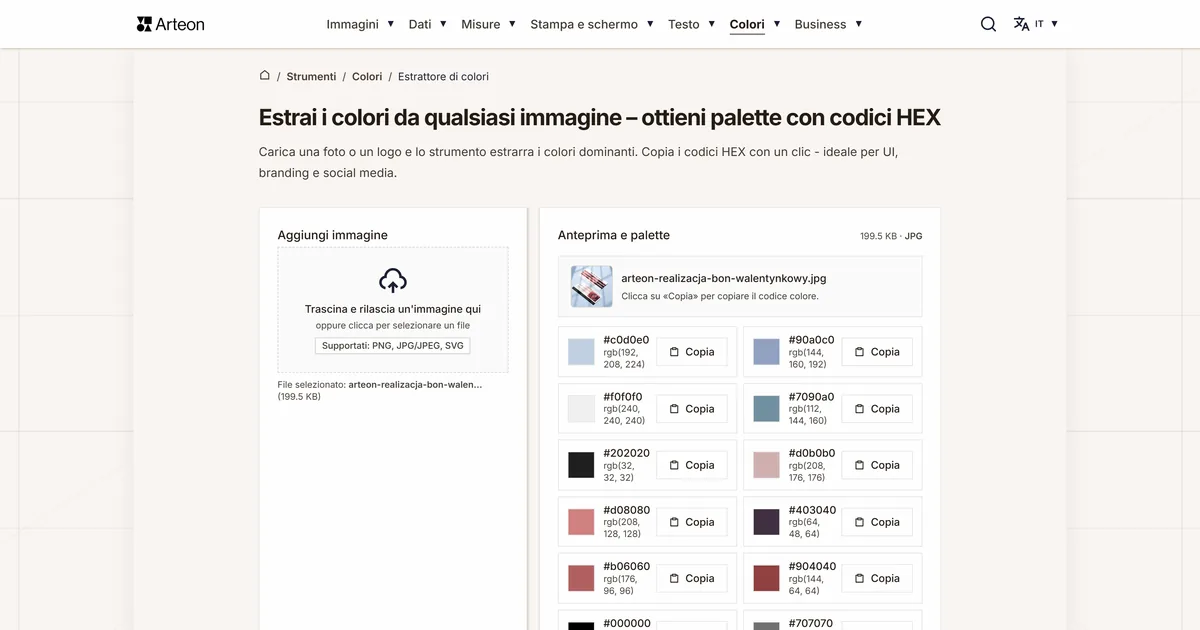Click the #707070 hex code text
1200x630 pixels.
tap(811, 623)
